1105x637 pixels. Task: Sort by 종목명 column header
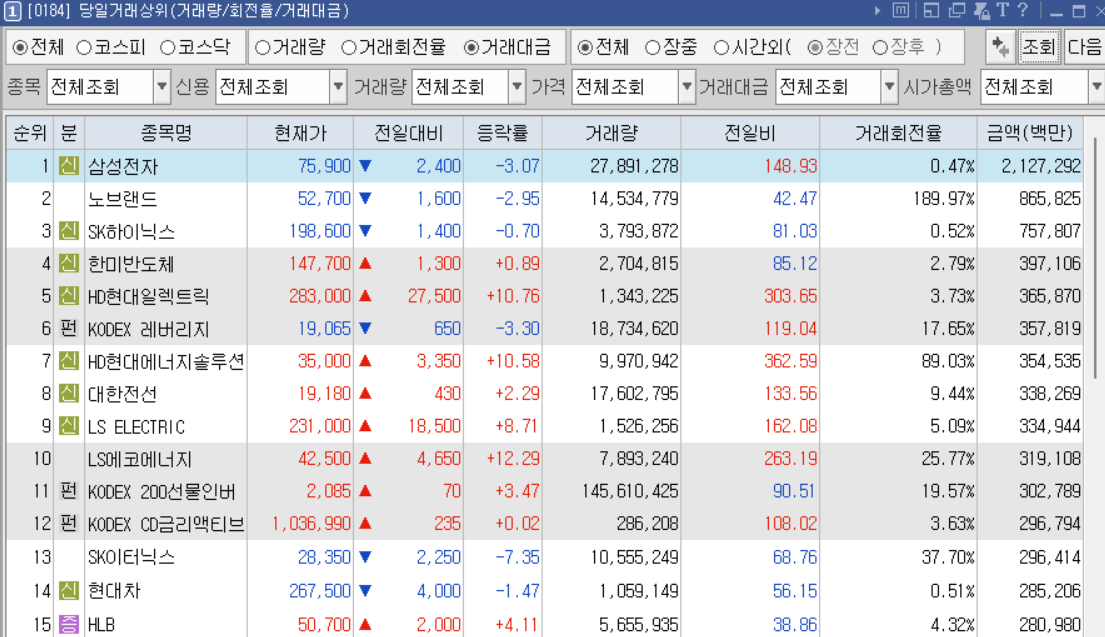click(166, 132)
